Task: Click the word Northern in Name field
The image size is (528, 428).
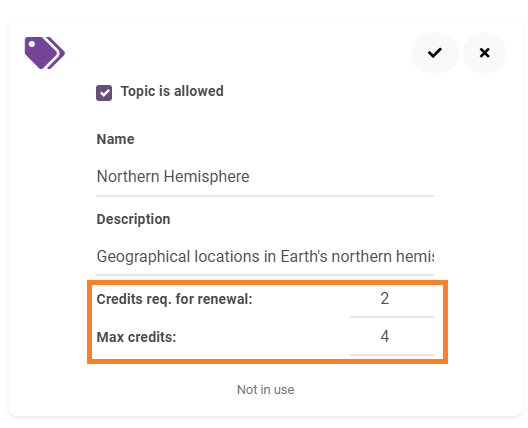Action: coord(128,177)
